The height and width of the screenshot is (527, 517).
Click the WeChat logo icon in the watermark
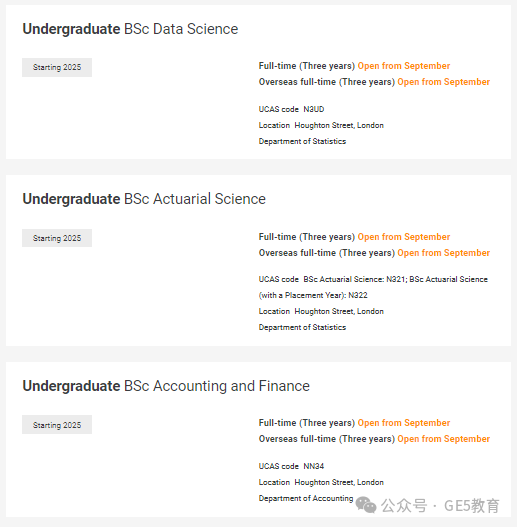pyautogui.click(x=366, y=505)
